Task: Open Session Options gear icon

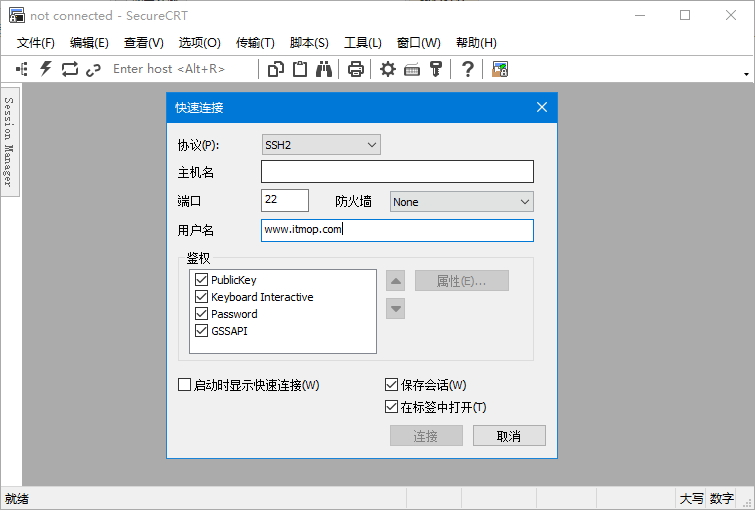Action: pyautogui.click(x=388, y=69)
